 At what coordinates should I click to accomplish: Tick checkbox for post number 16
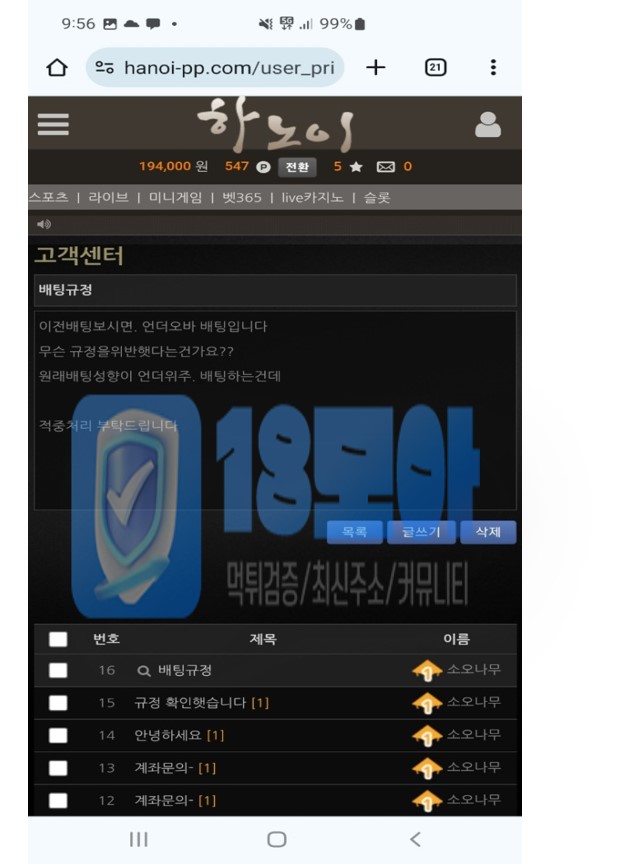[58, 670]
